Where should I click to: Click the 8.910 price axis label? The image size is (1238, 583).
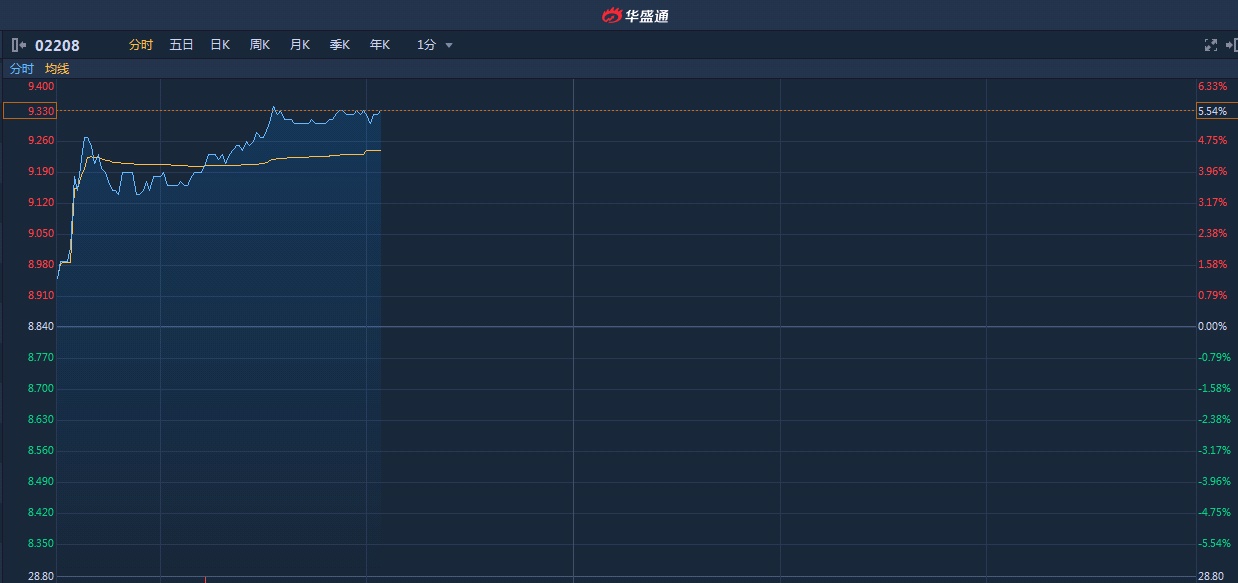(x=41, y=295)
